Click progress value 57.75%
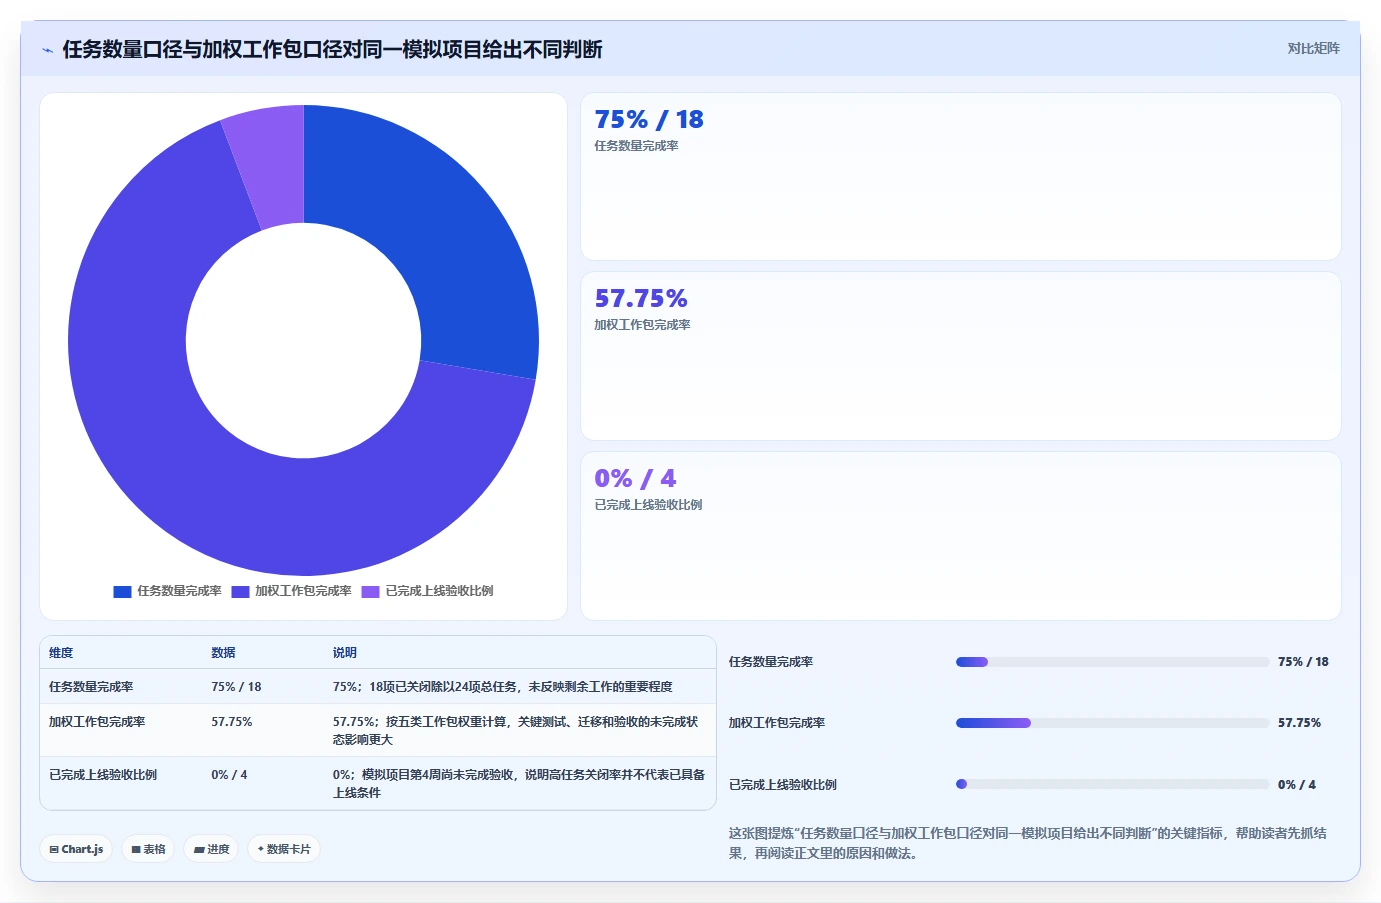Image resolution: width=1381 pixels, height=903 pixels. coord(1299,723)
